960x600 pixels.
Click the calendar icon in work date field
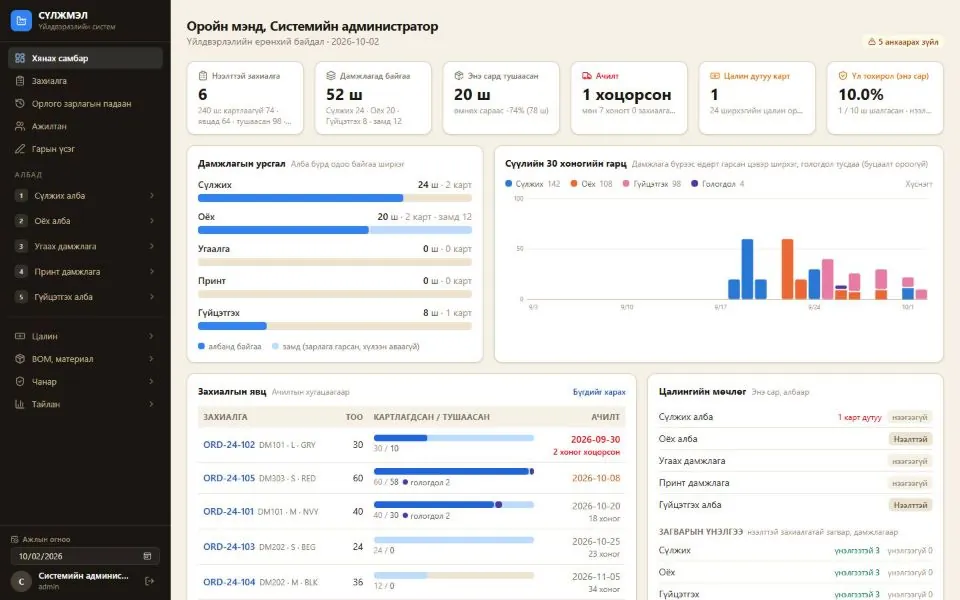tap(147, 556)
